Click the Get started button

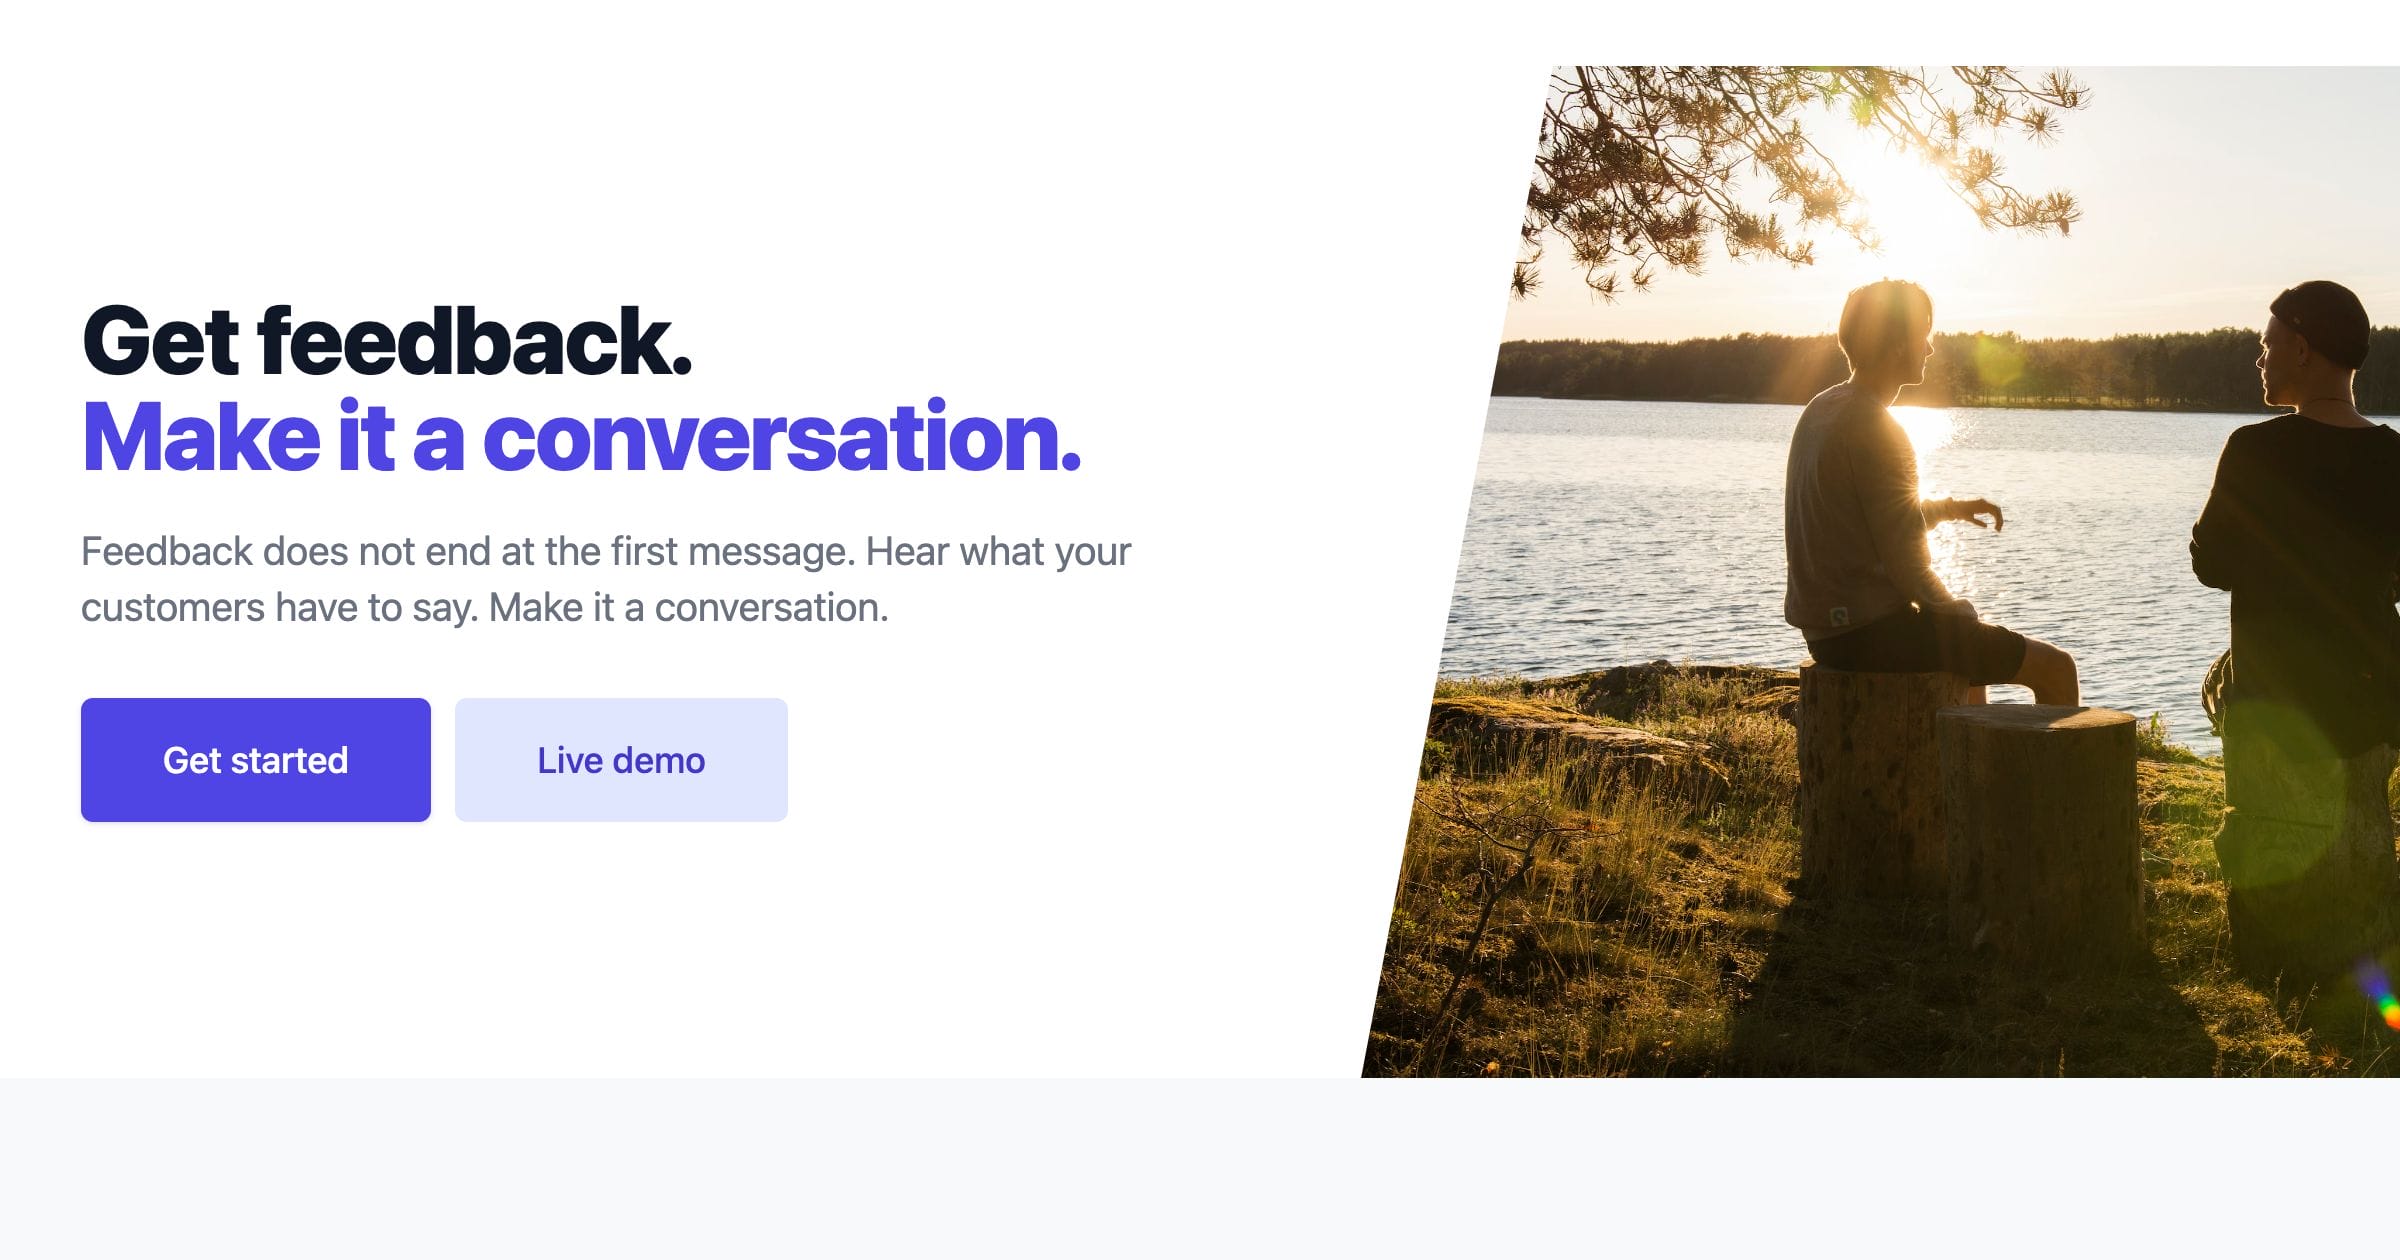[256, 760]
